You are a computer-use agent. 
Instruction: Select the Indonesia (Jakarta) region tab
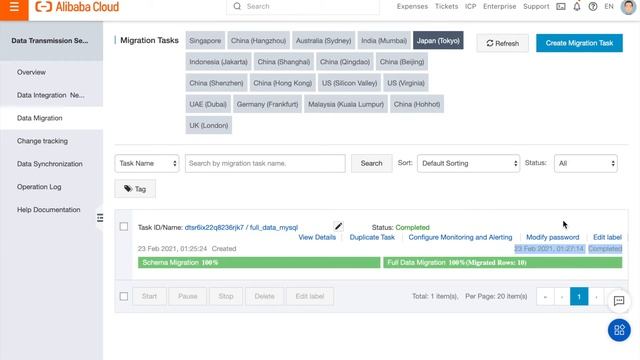(218, 62)
